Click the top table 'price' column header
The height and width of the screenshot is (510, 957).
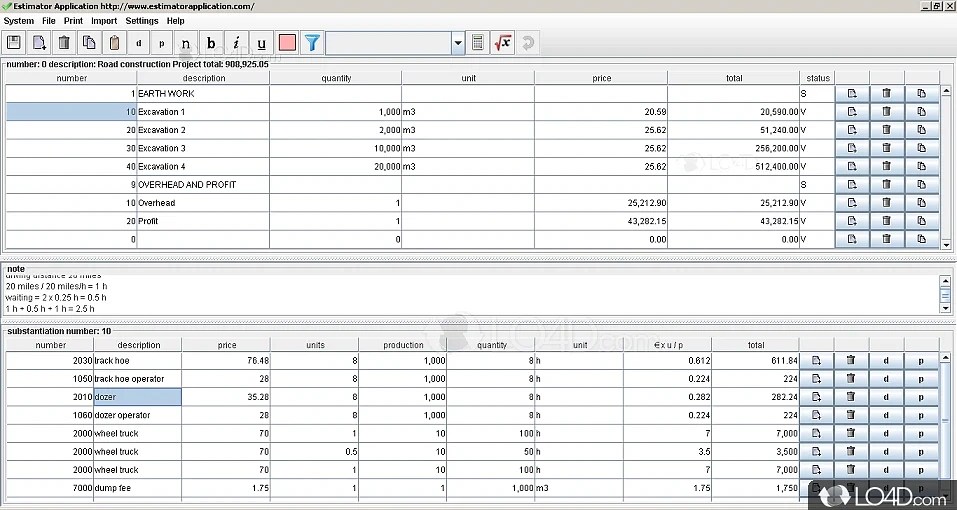pos(601,78)
